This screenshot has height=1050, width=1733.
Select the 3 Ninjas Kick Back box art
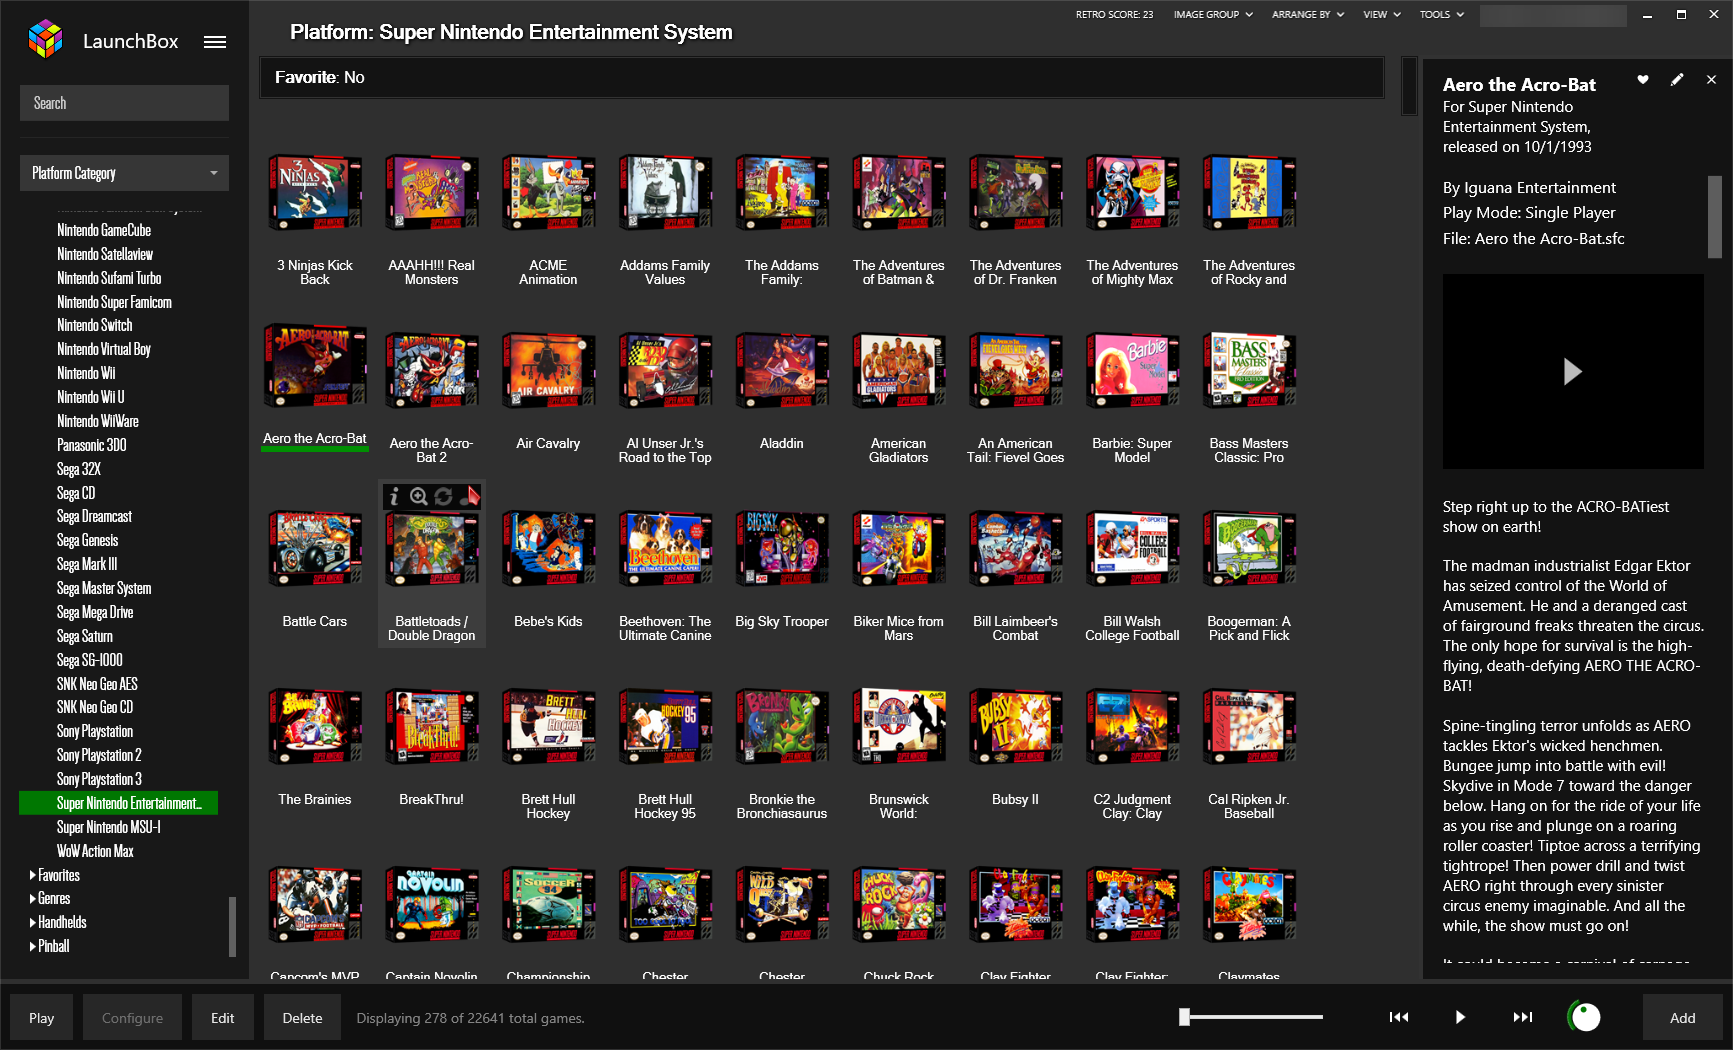click(315, 193)
